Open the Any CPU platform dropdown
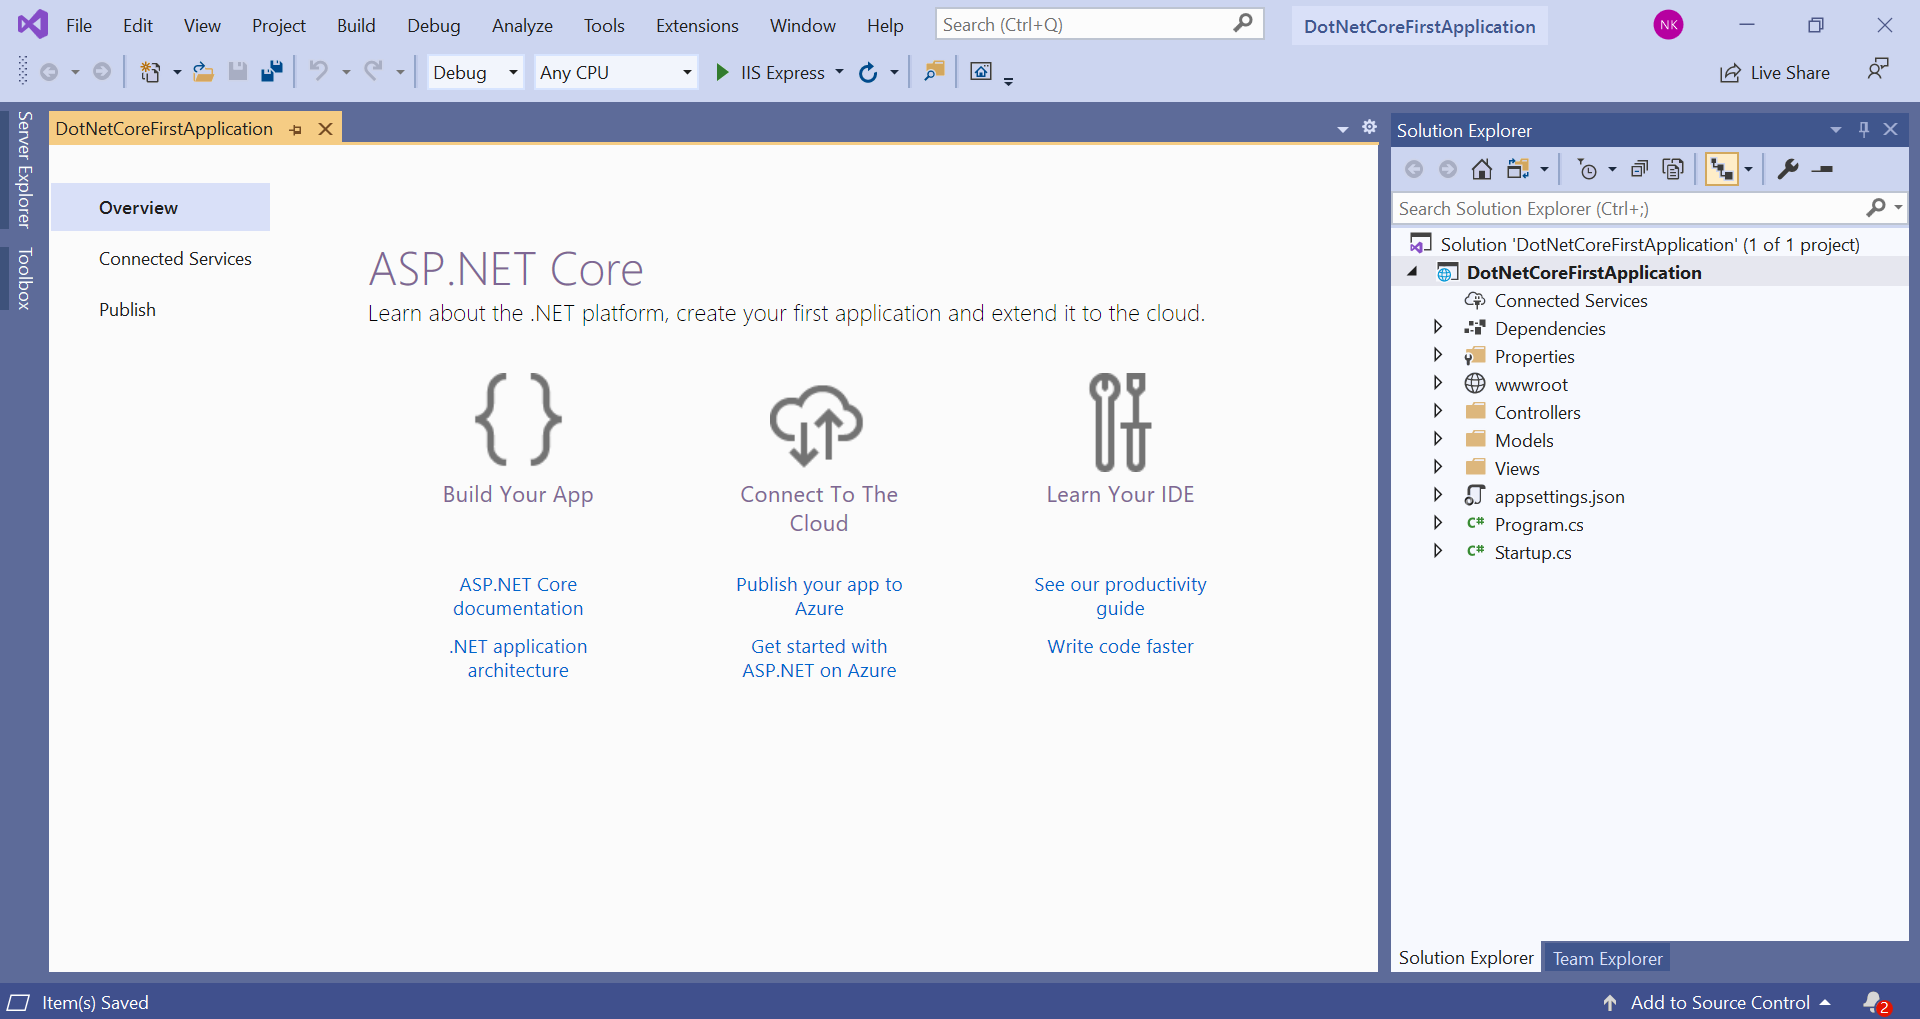 coord(616,72)
